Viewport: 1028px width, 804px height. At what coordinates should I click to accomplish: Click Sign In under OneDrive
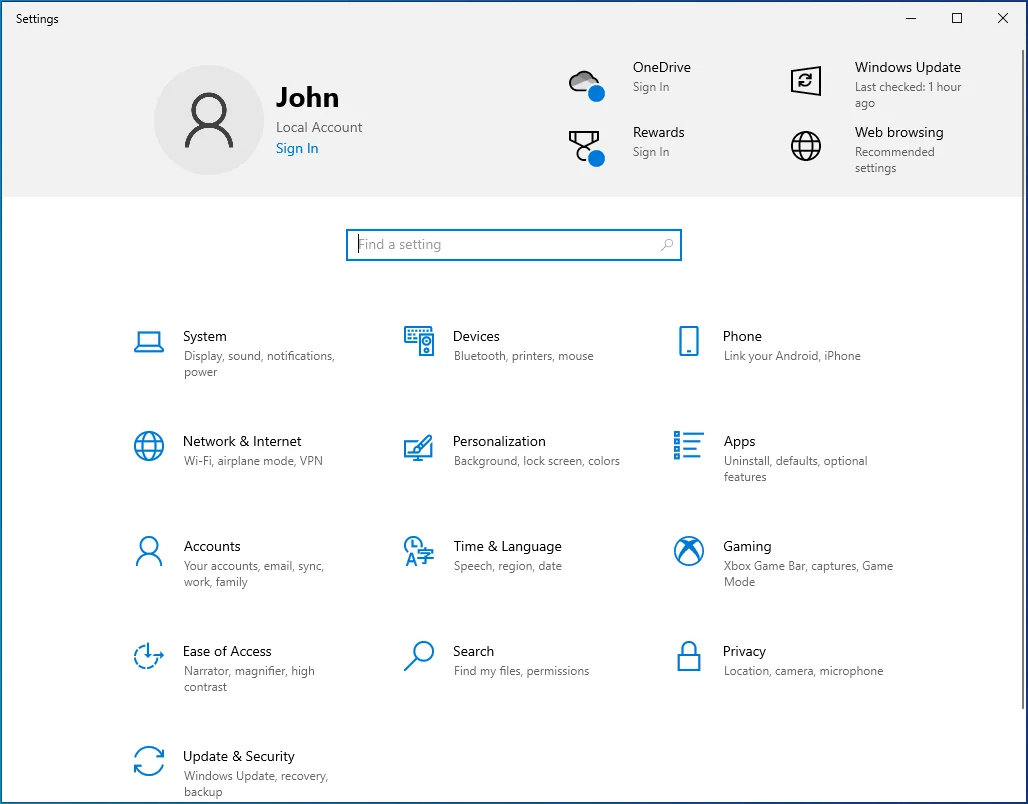point(651,87)
